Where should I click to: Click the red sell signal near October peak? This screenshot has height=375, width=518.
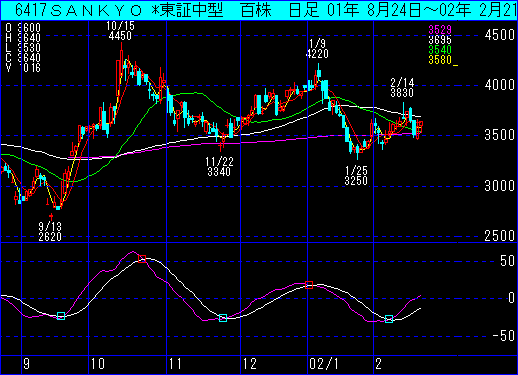point(142,259)
